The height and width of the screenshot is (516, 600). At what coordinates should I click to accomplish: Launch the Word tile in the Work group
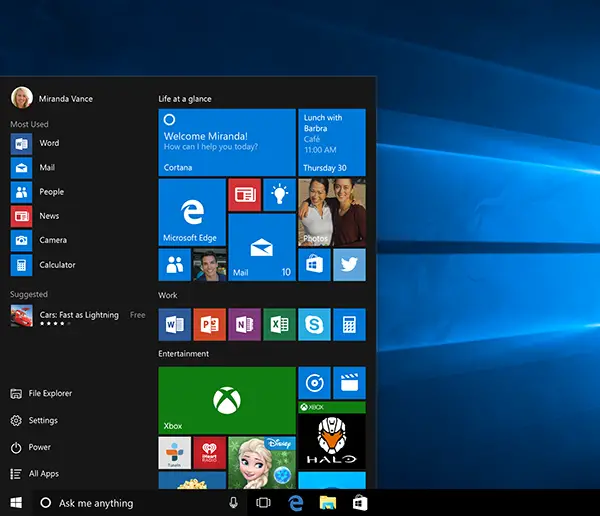(174, 325)
